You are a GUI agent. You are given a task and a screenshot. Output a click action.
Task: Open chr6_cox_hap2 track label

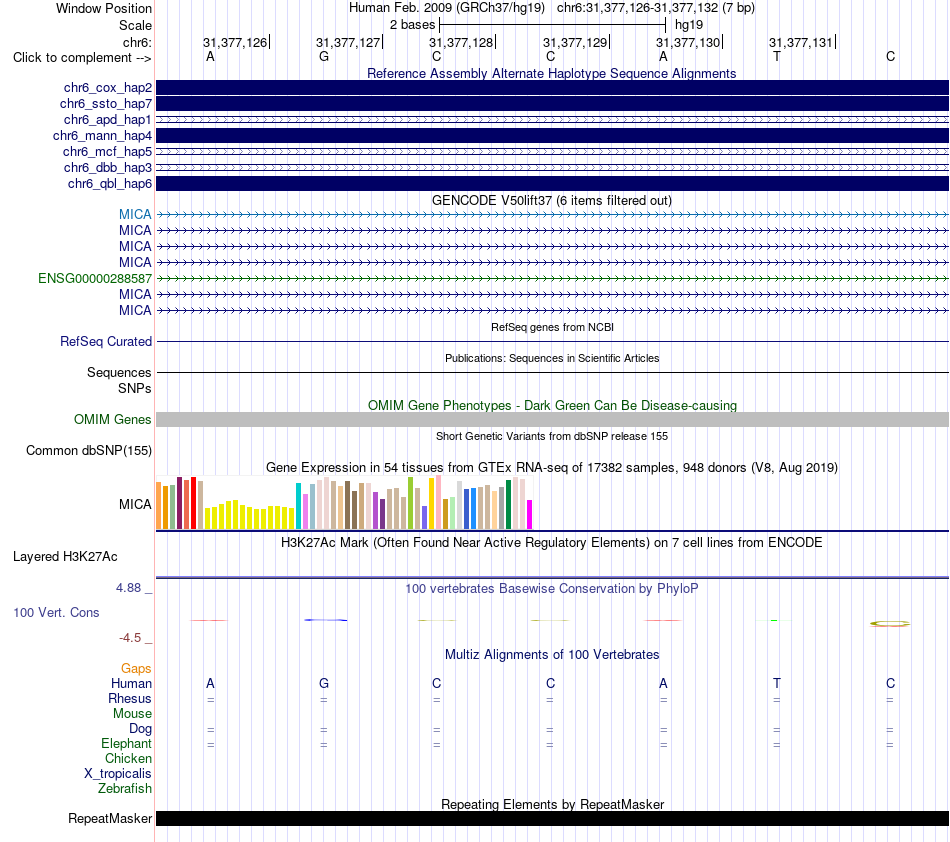[108, 88]
